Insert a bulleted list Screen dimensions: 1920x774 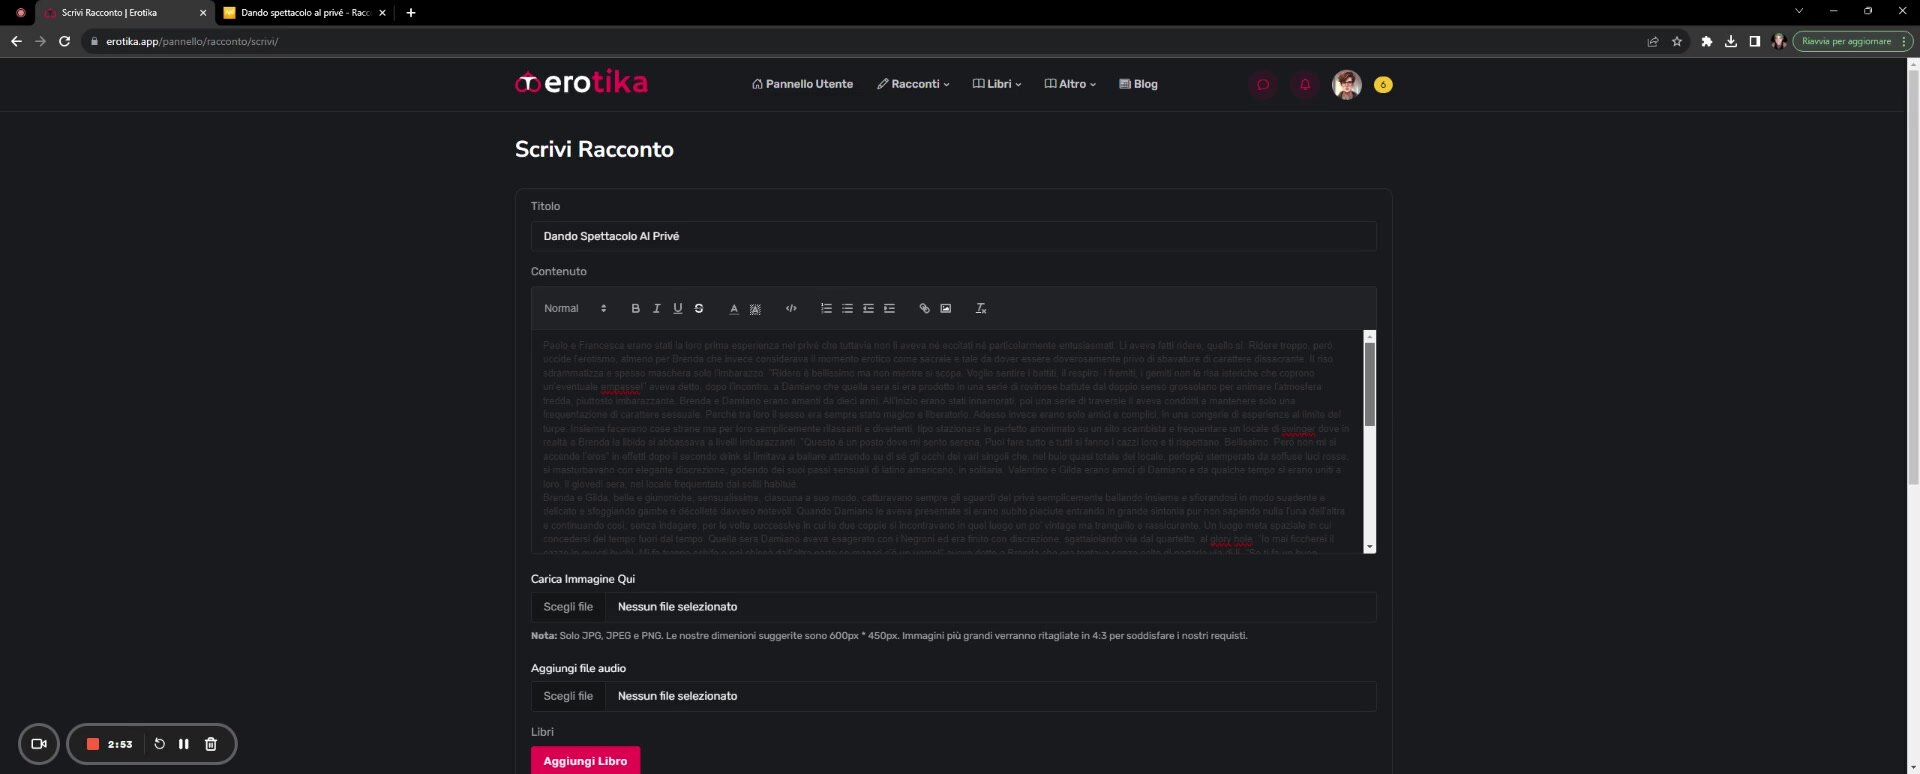847,309
